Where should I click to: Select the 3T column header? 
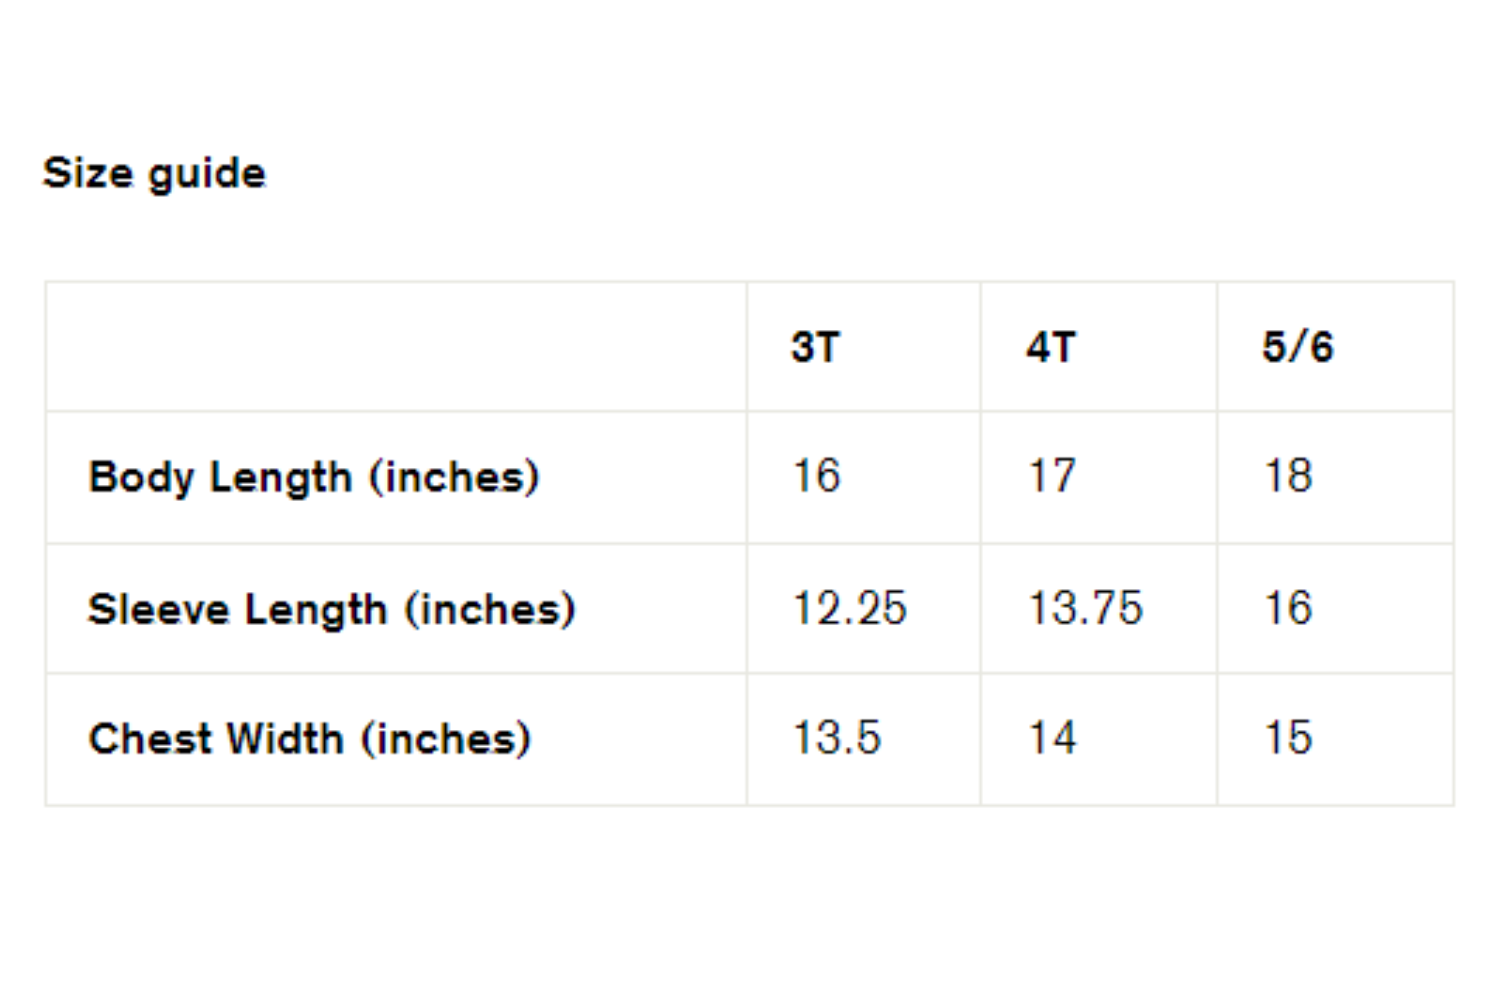pyautogui.click(x=815, y=347)
